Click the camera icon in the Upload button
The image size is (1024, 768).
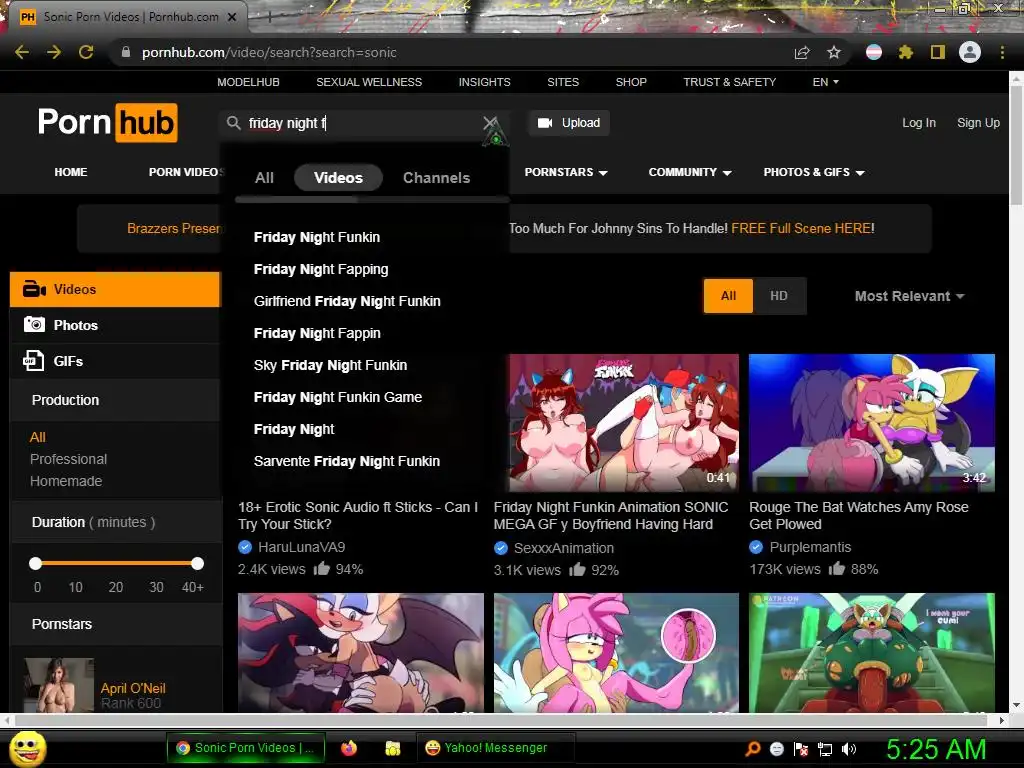tap(545, 123)
